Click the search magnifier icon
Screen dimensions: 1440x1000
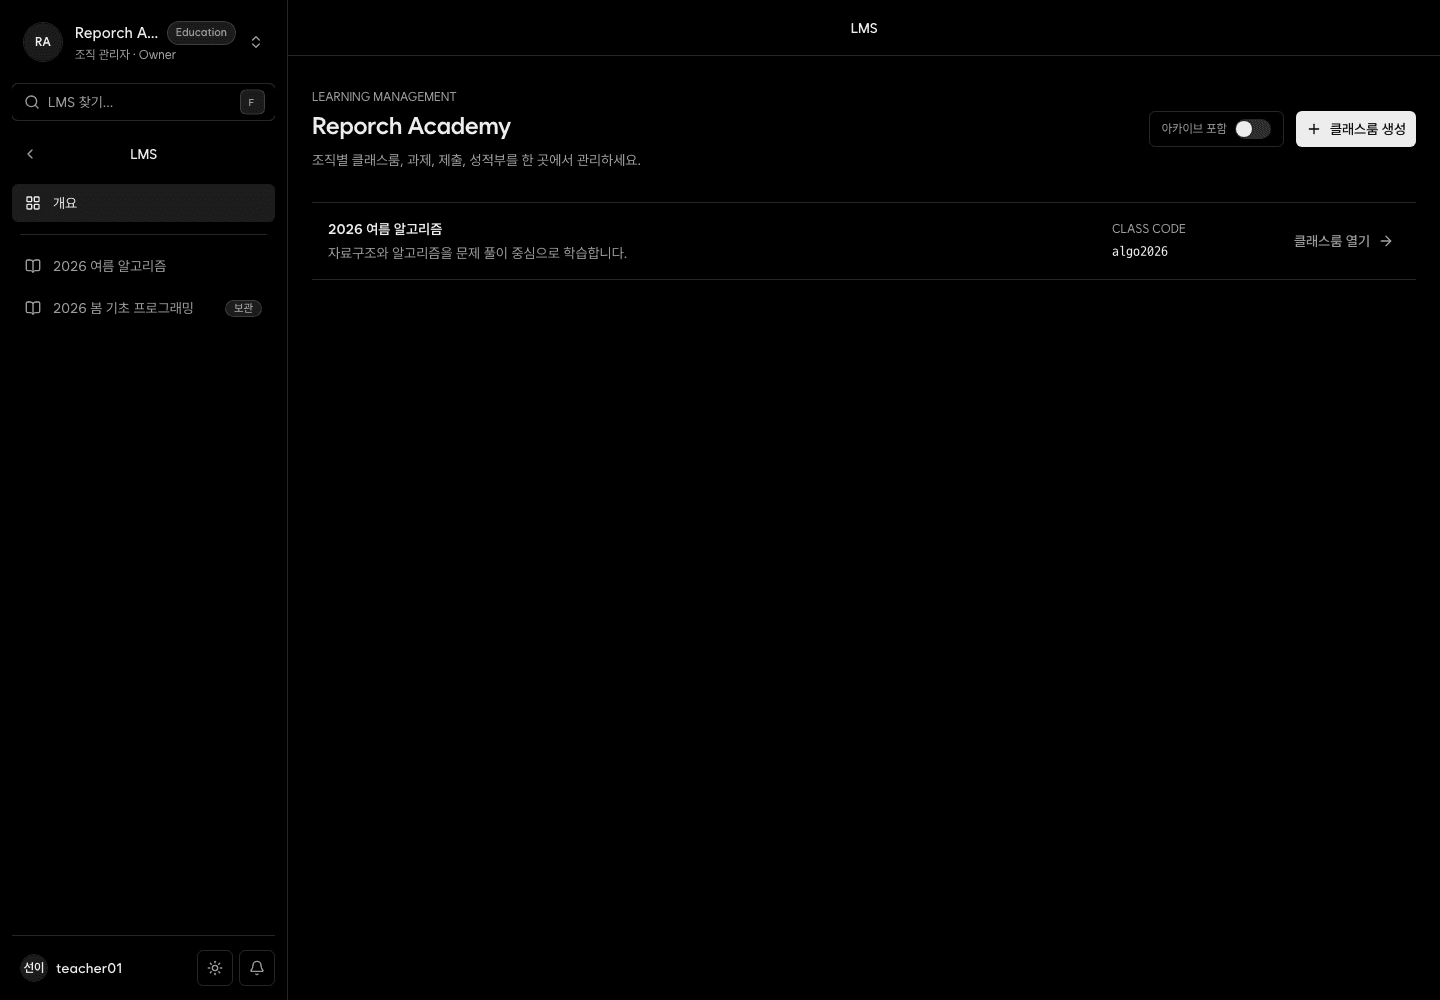click(32, 102)
